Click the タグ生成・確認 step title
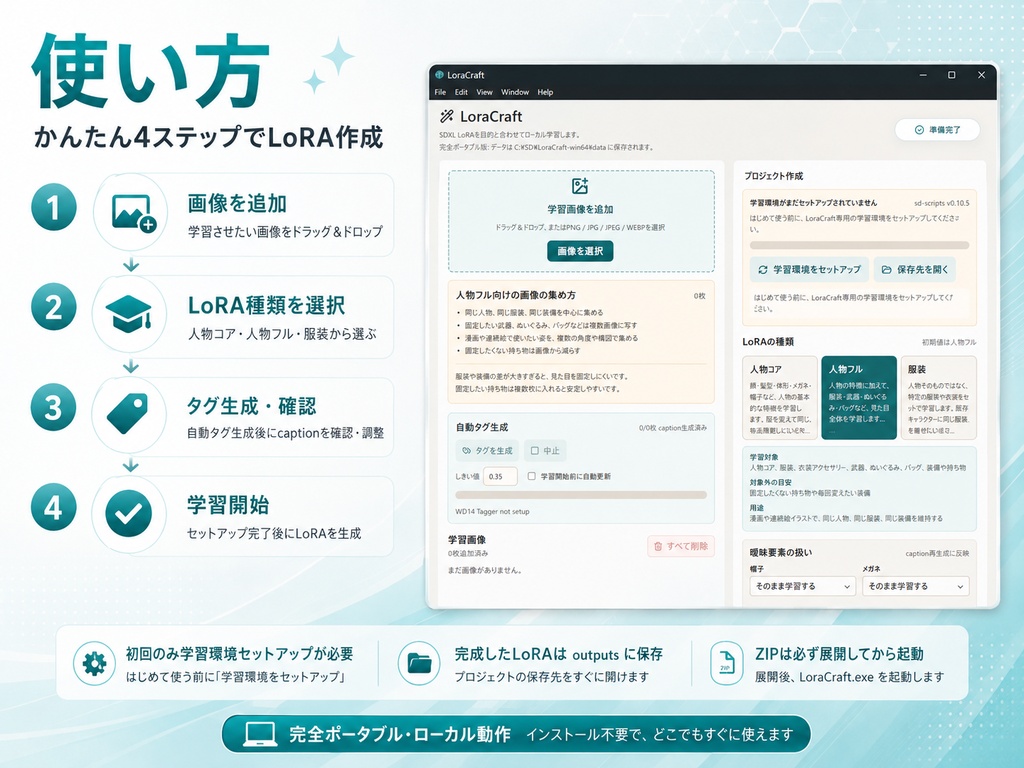Viewport: 1024px width, 768px height. pyautogui.click(x=251, y=406)
